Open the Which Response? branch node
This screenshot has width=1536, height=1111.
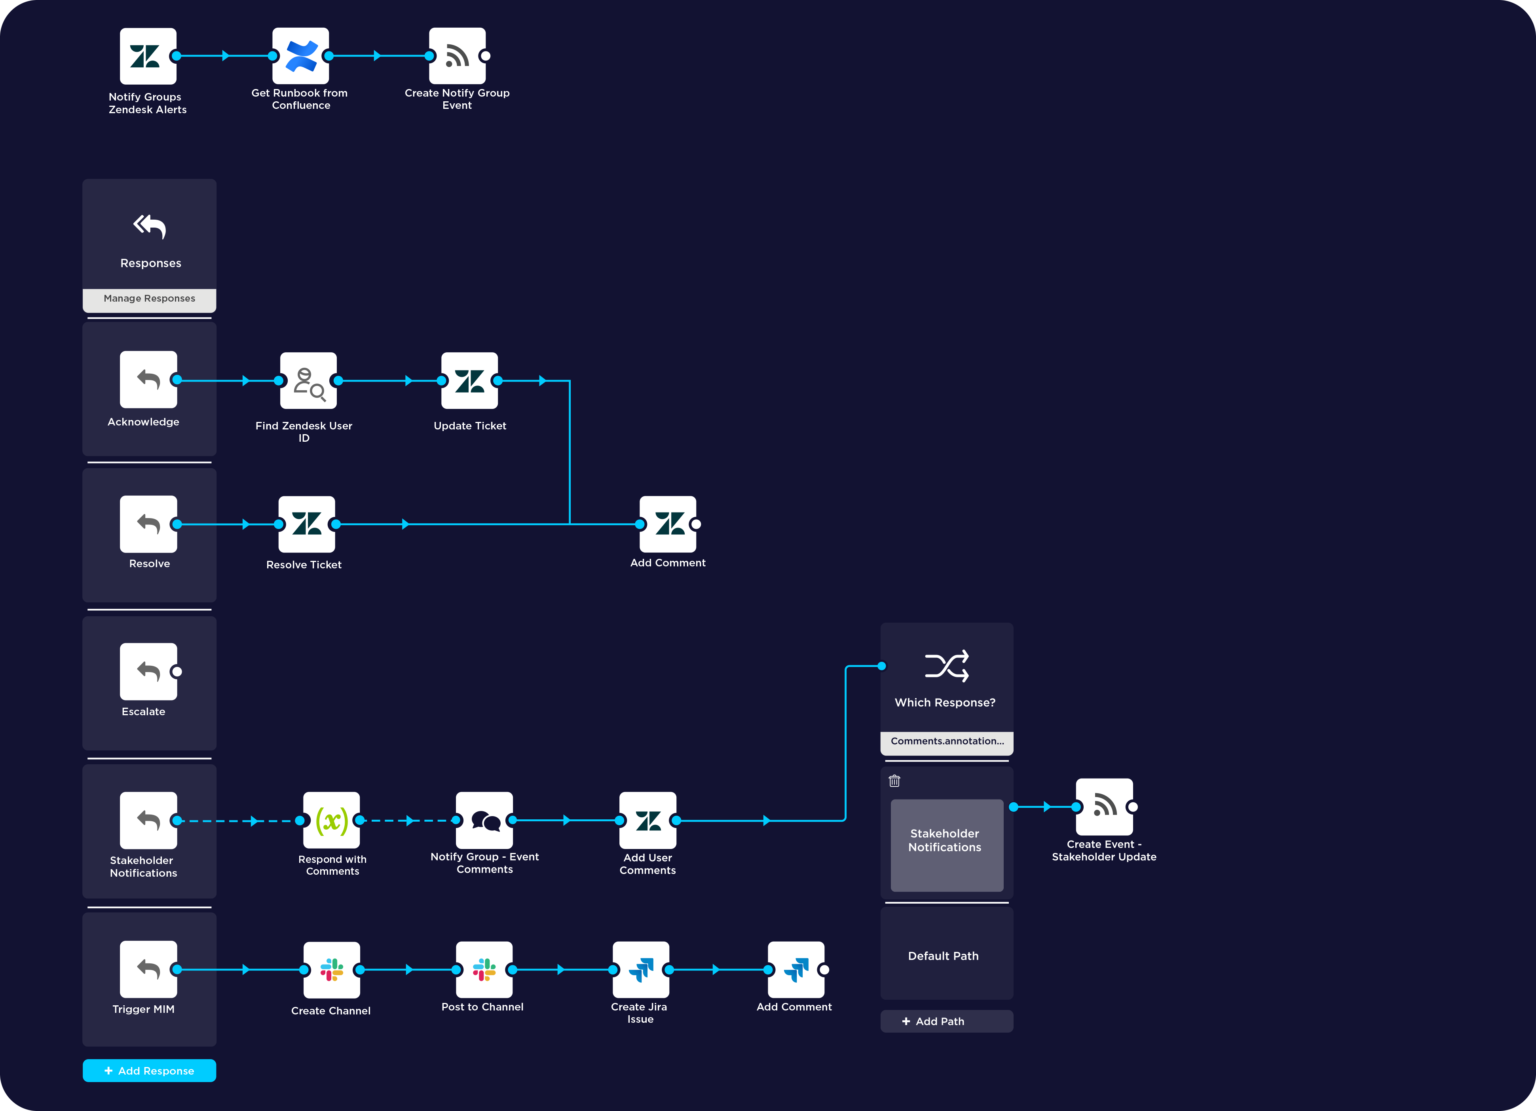(x=946, y=665)
